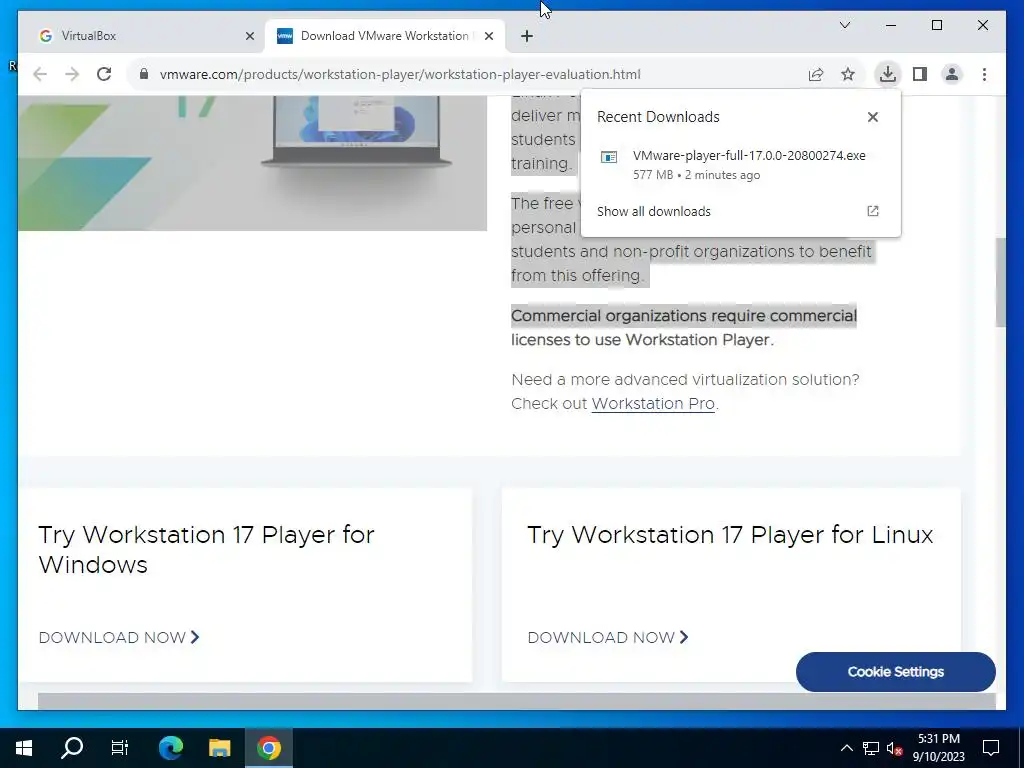Click Download Now for Linux Player
Viewport: 1024px width, 768px height.
[x=608, y=637]
